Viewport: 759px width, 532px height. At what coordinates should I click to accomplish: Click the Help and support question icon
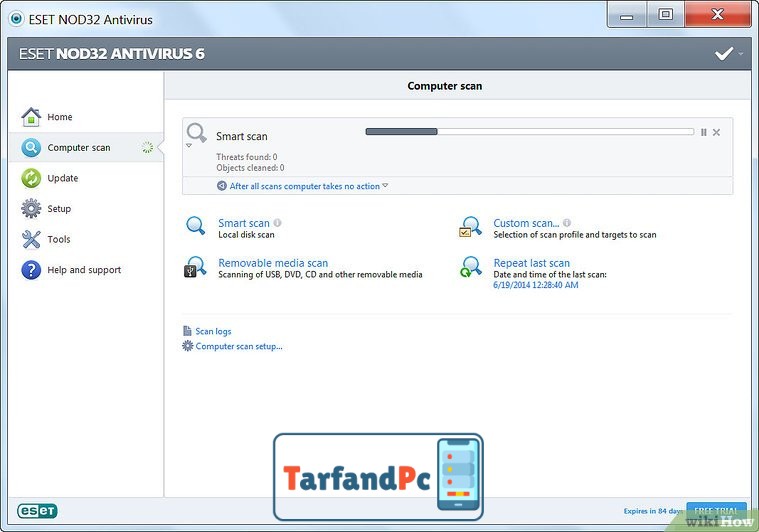(x=31, y=270)
